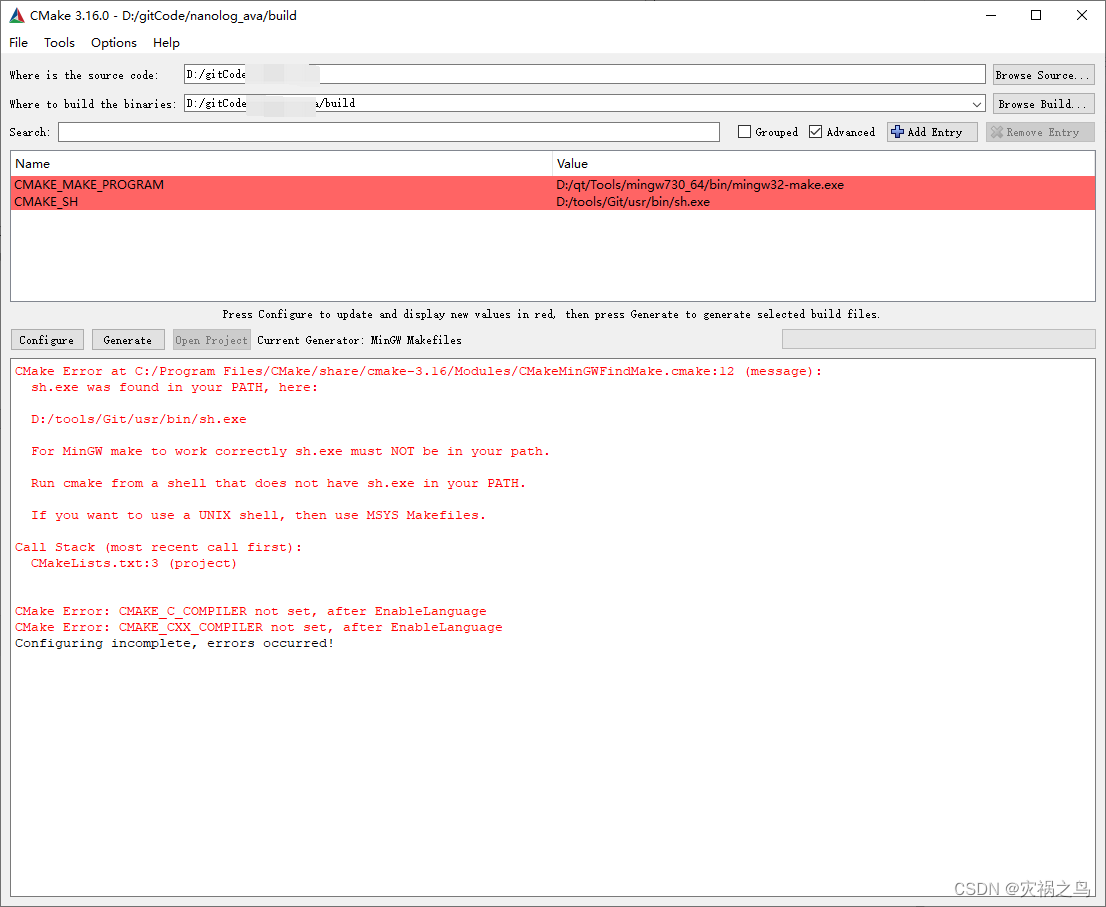The image size is (1106, 907).
Task: Click the 'use MSYS Makefiles' line
Action: click(258, 515)
